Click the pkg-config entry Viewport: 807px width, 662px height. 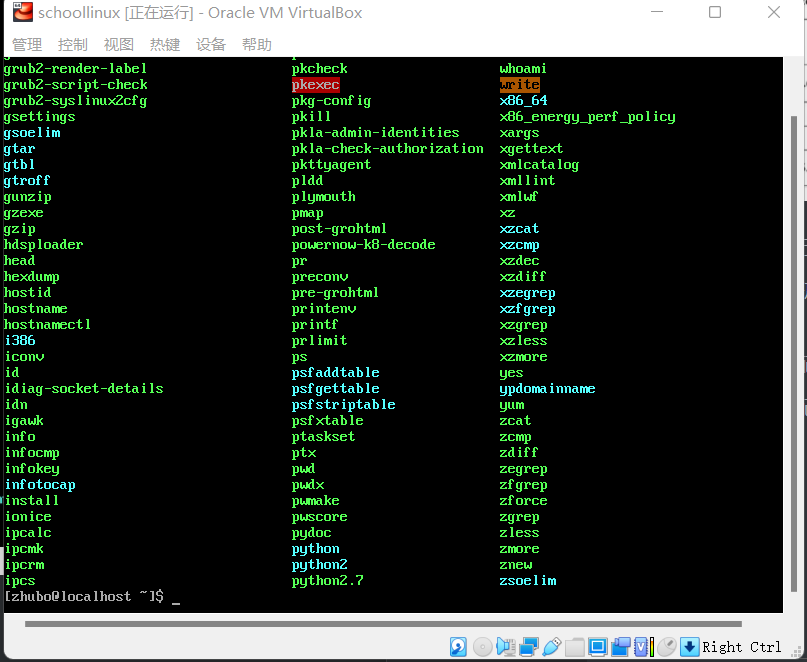331,100
